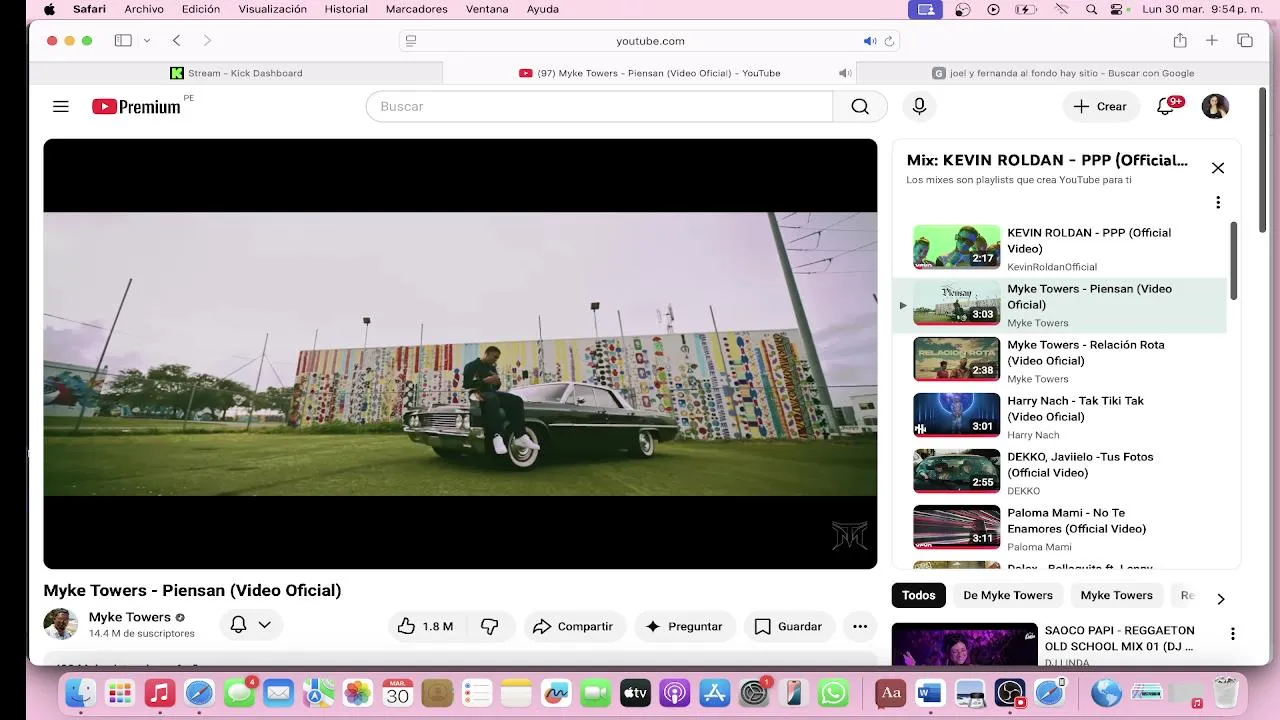Like the video with 1.8 M likes
This screenshot has height=720, width=1280.
[426, 626]
